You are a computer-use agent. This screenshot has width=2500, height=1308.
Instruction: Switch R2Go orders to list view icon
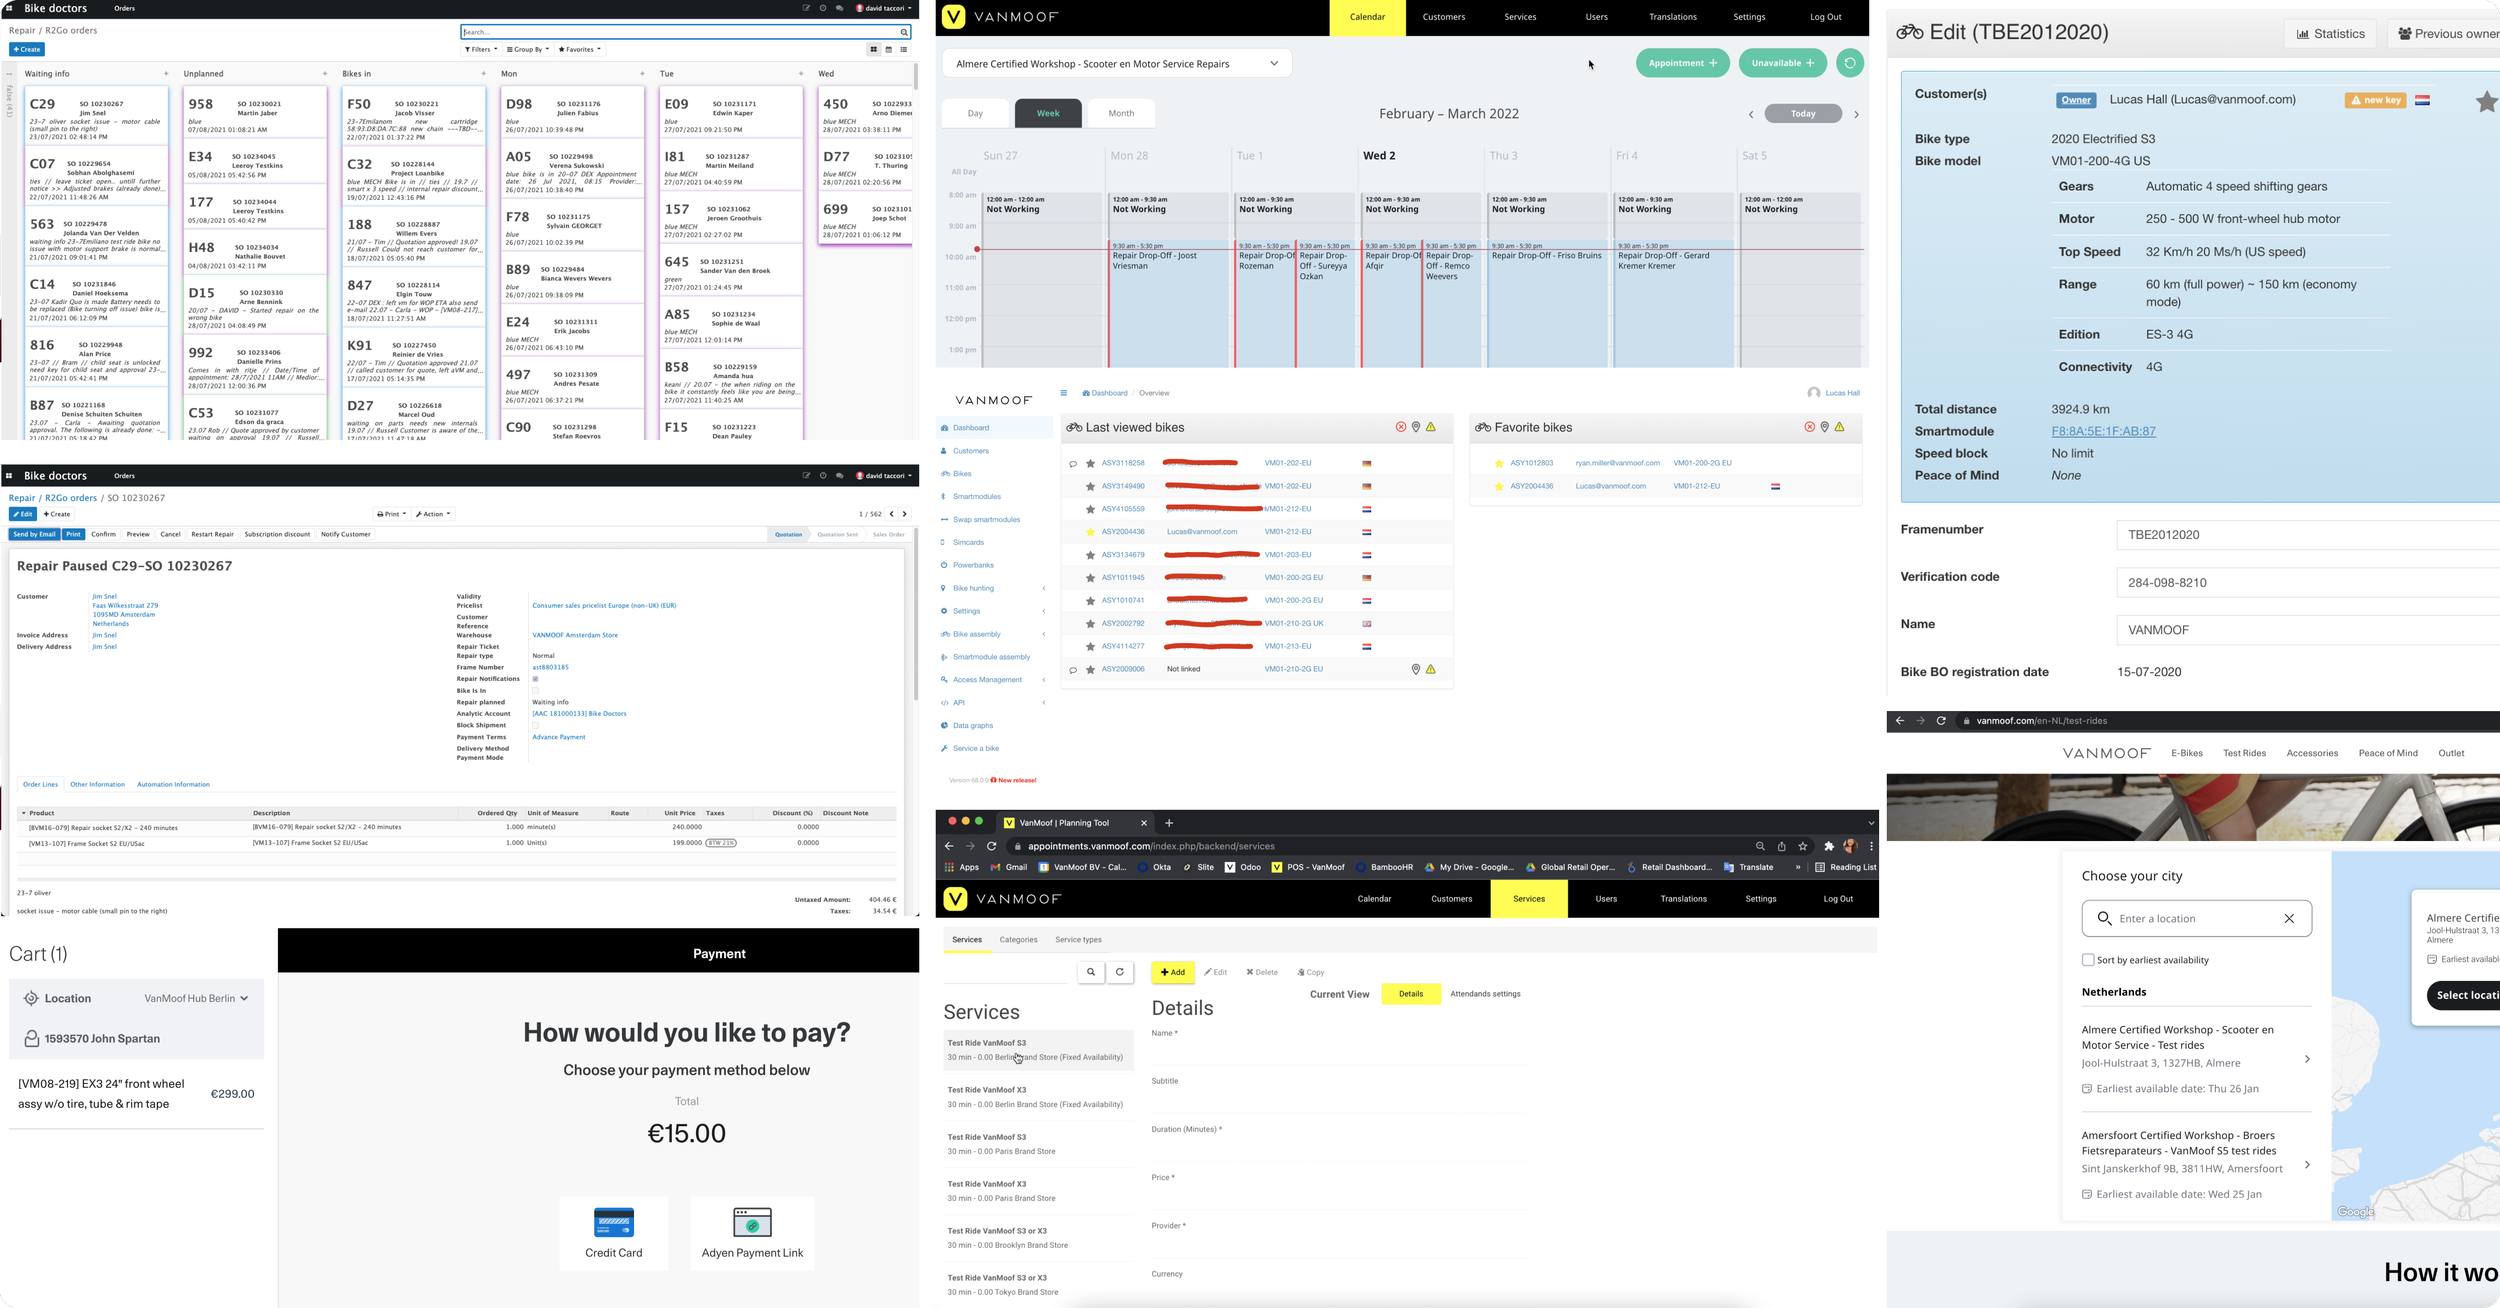(x=904, y=49)
